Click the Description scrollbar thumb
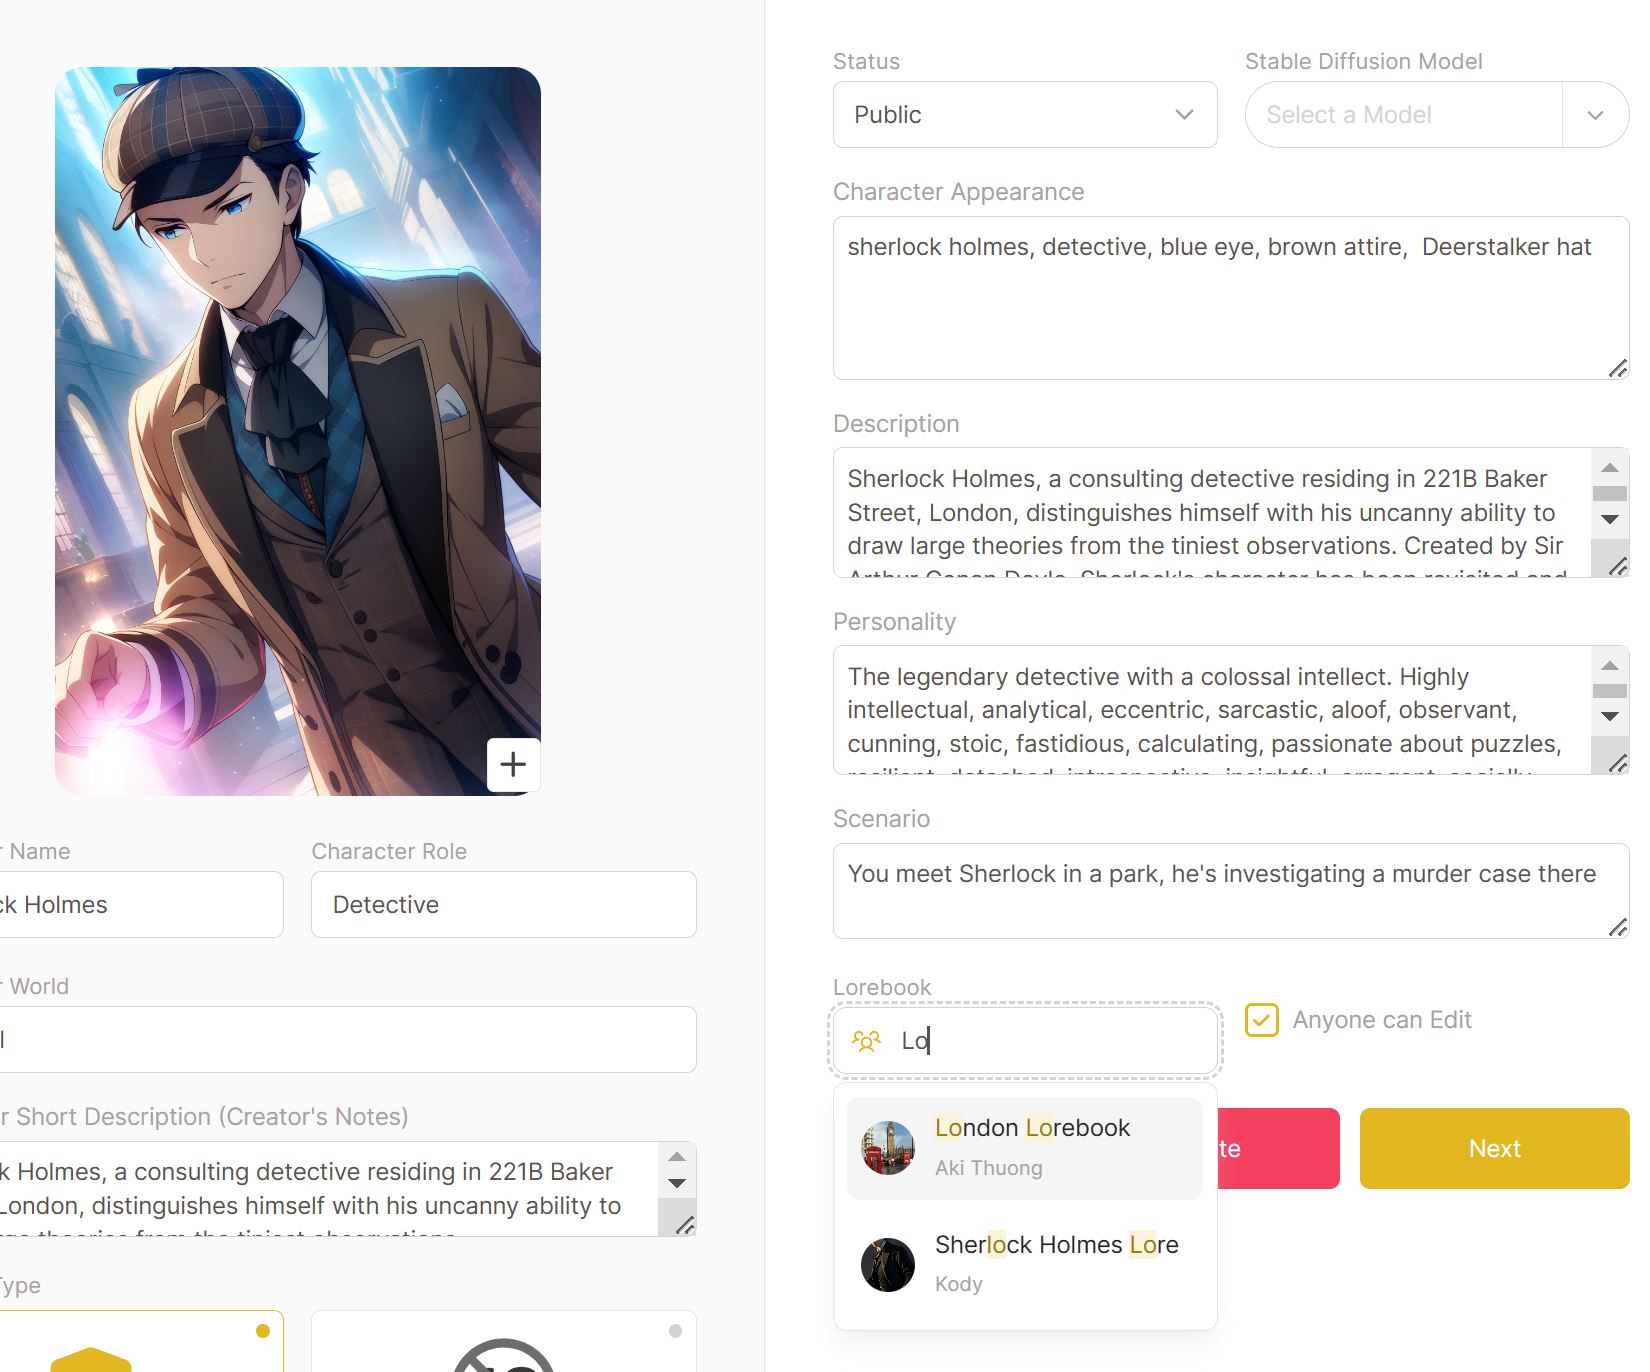Viewport: 1650px width, 1372px height. pos(1610,494)
